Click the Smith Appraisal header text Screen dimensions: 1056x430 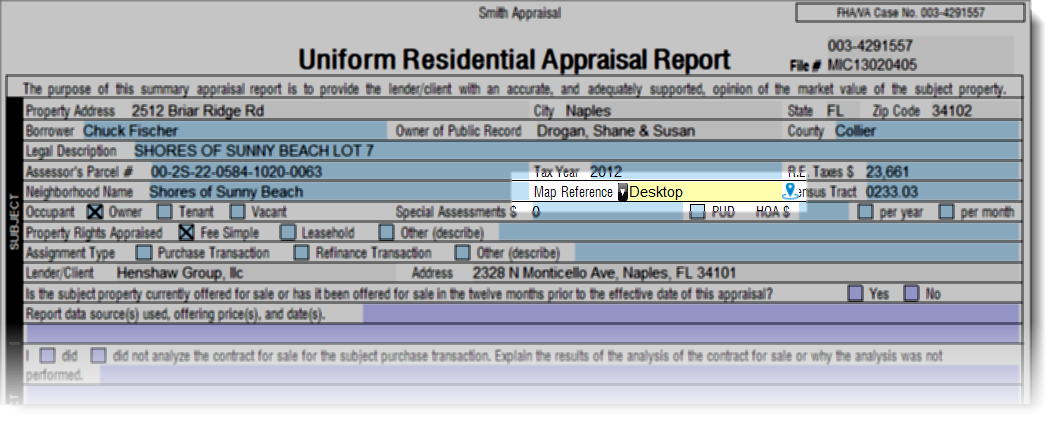pyautogui.click(x=519, y=13)
